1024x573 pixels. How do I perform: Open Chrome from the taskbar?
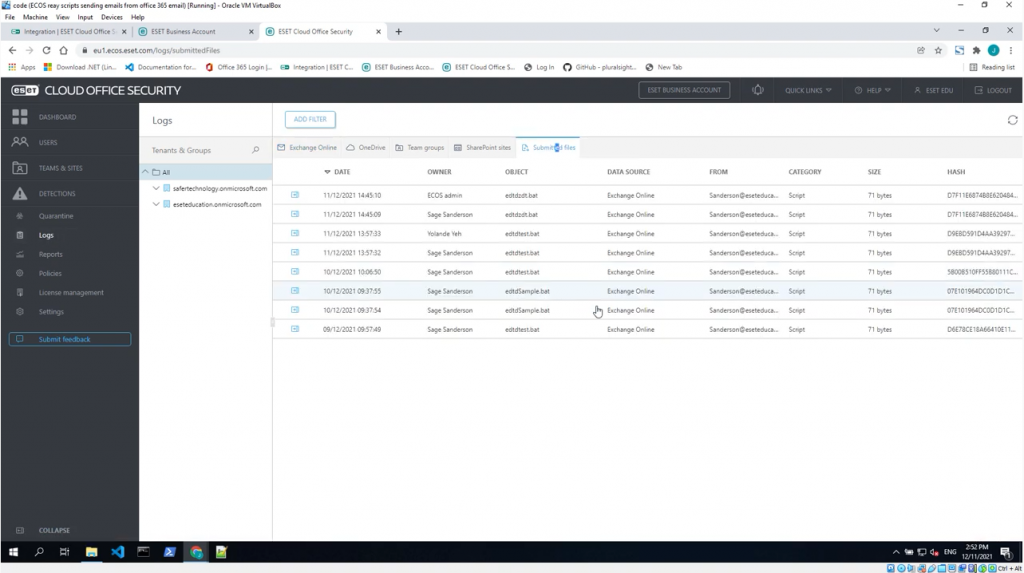coord(196,552)
